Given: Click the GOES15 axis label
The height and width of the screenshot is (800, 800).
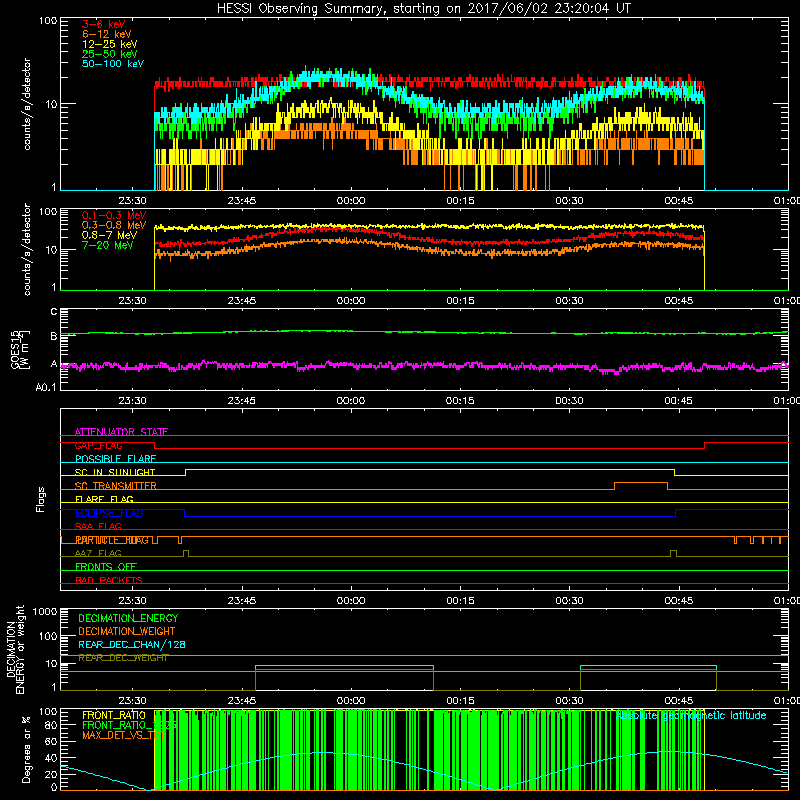Looking at the screenshot, I should [16, 349].
